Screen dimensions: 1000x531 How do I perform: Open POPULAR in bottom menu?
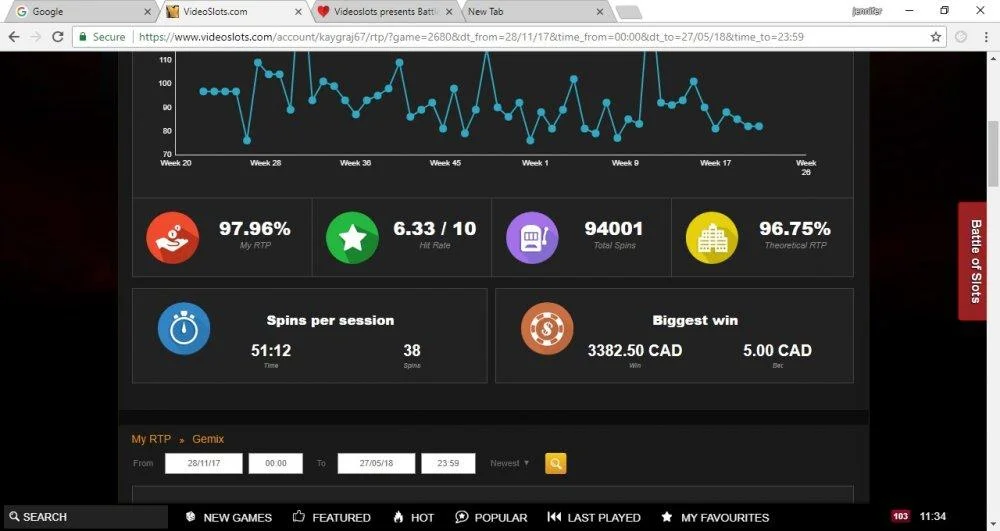491,518
